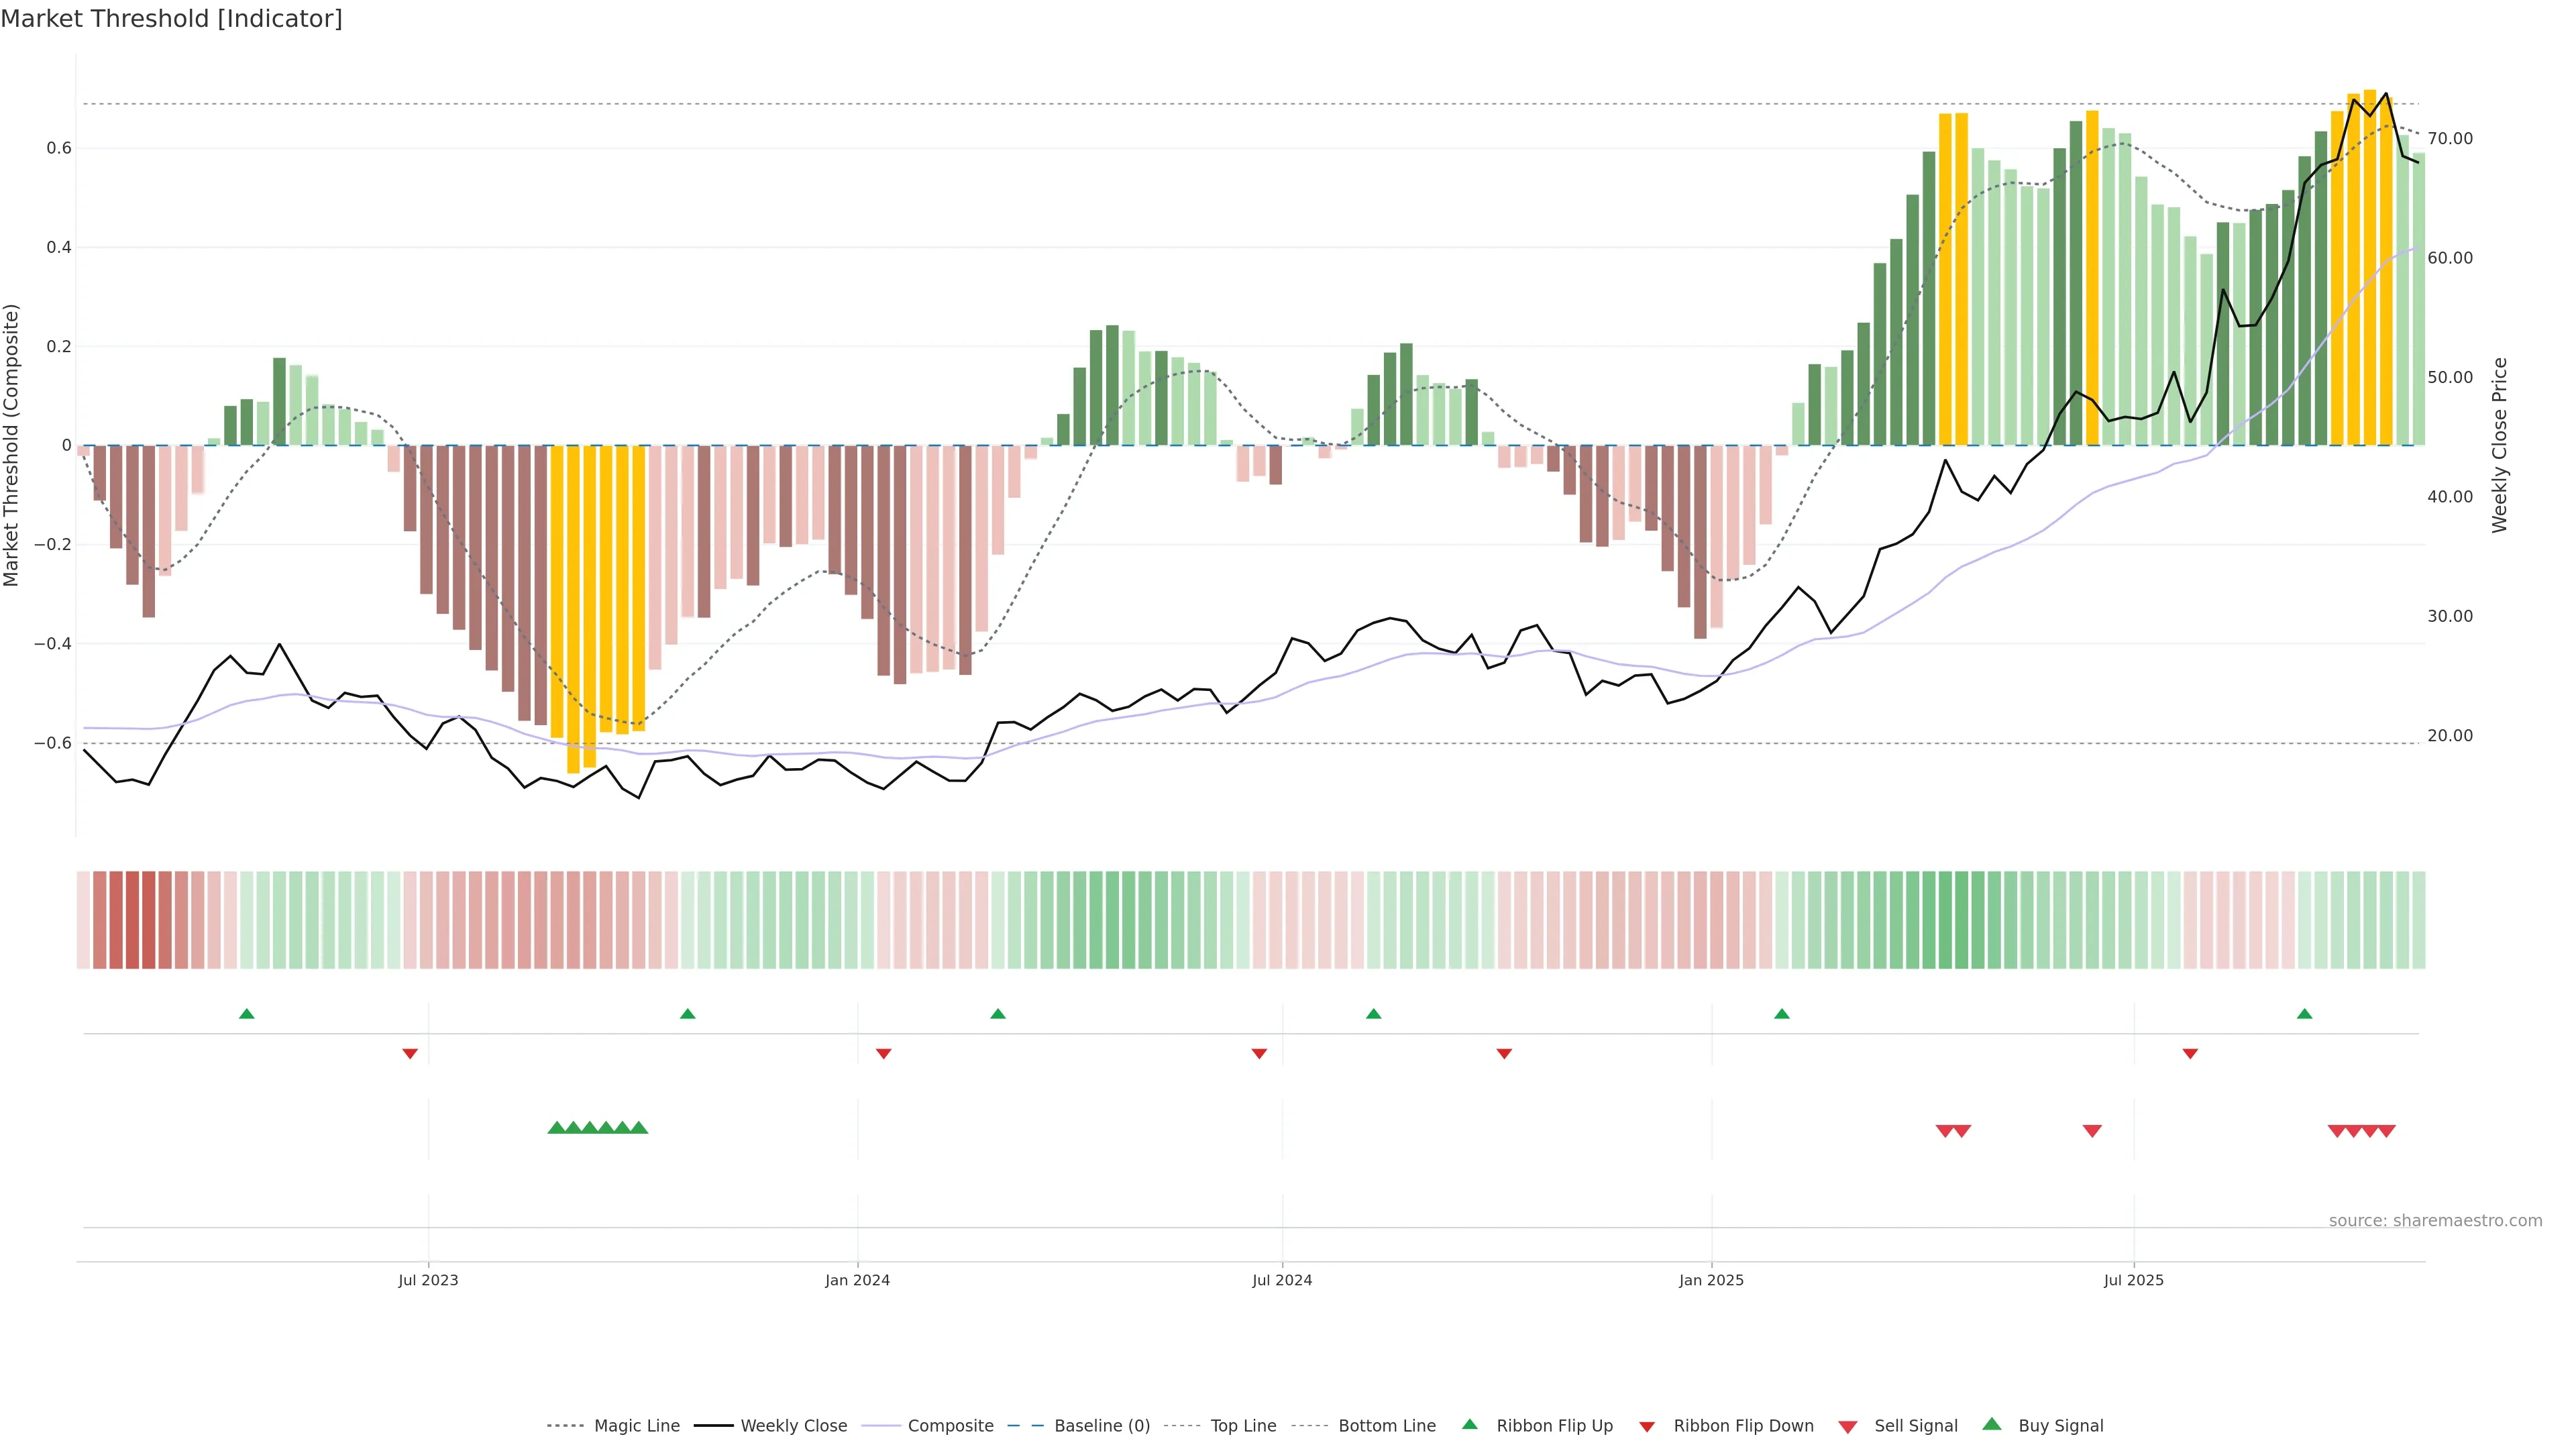Click the lone Sell Signal marker before Jul 2025
Viewport: 2576px width, 1449px height.
2092,1131
